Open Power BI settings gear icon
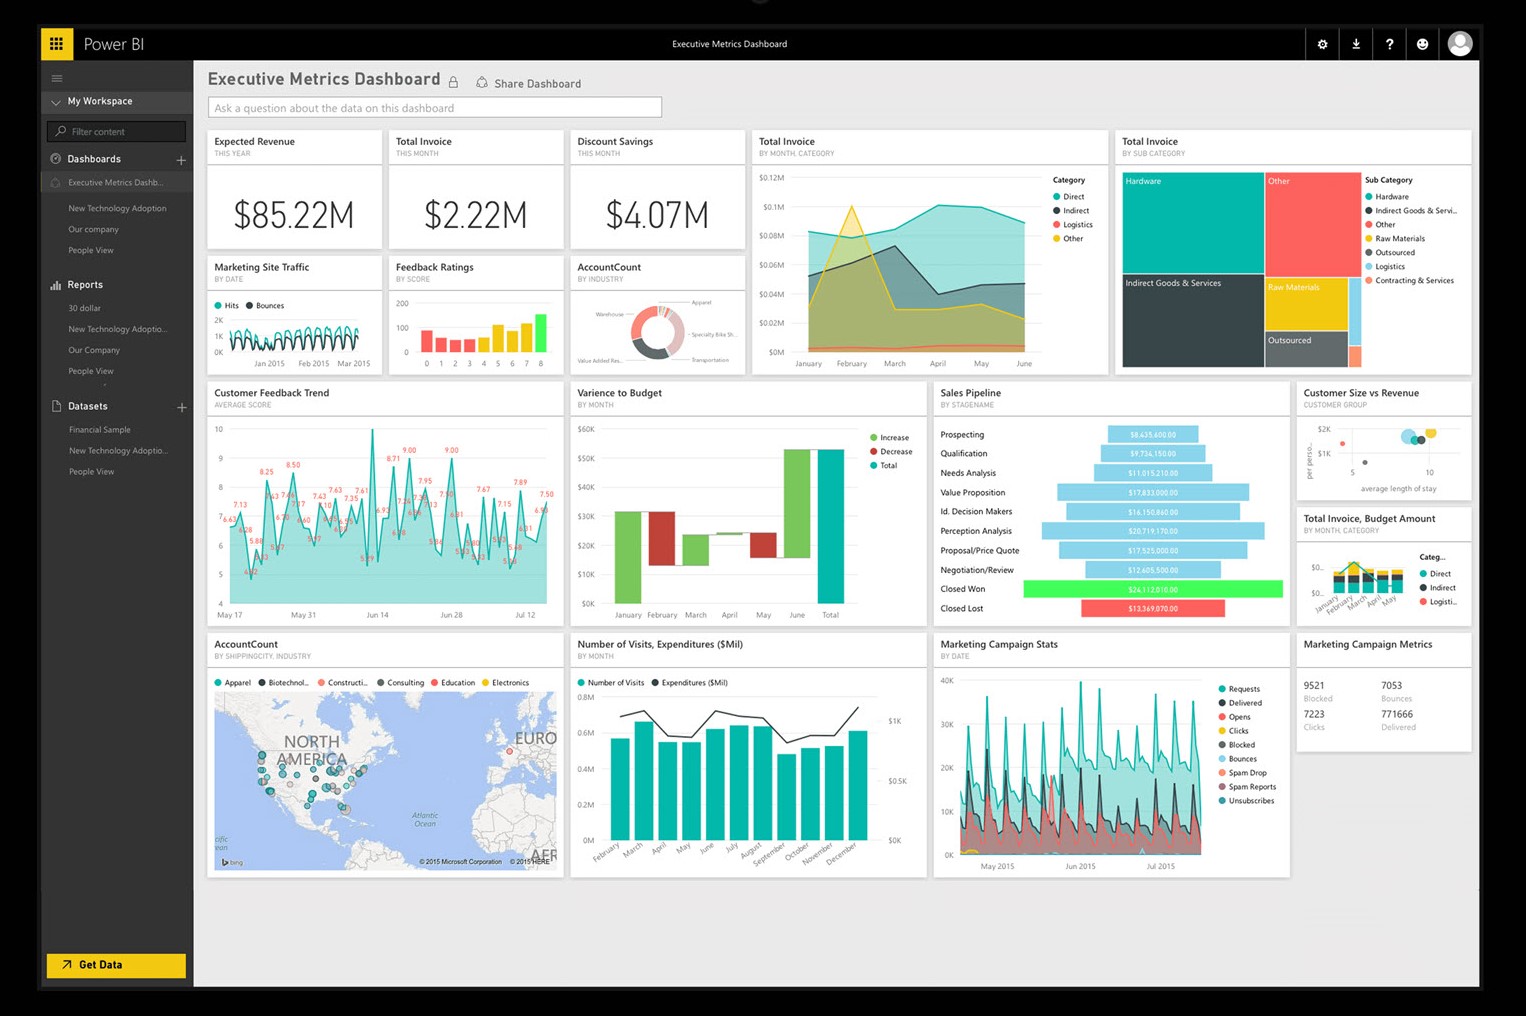Screen dimensions: 1526x1016 coord(1322,43)
